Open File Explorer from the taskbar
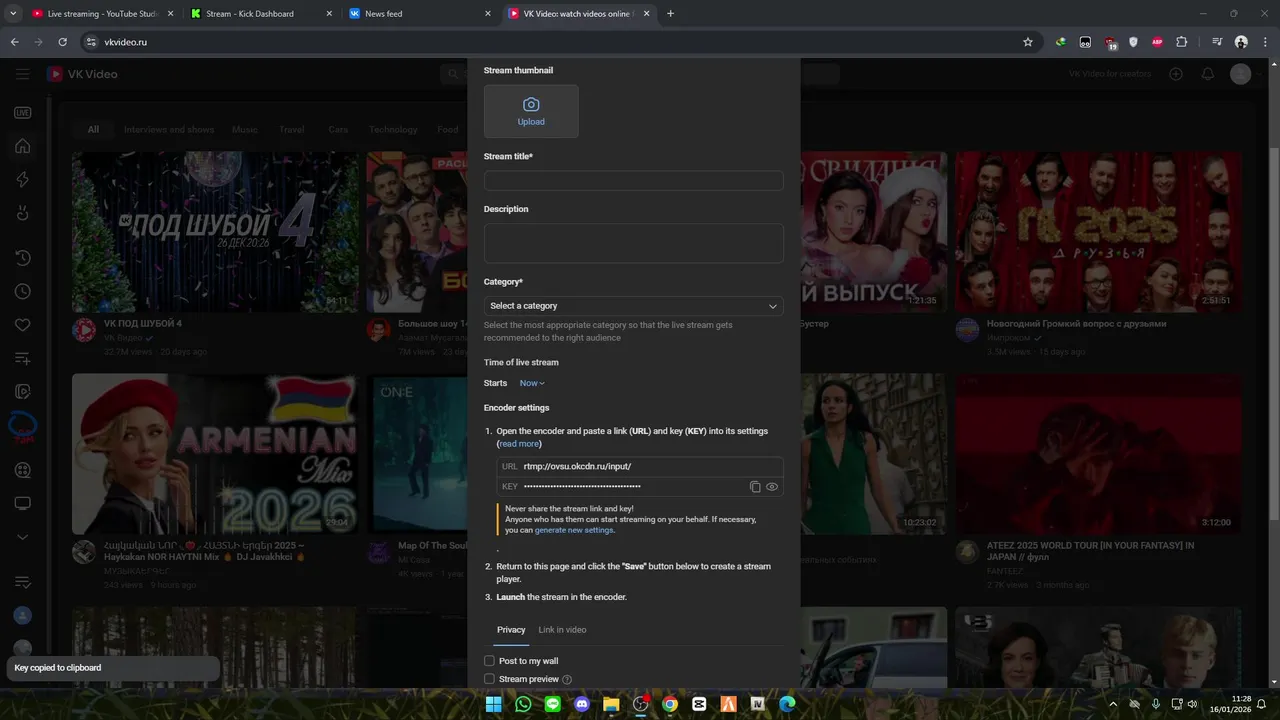This screenshot has height=720, width=1280. pos(611,704)
